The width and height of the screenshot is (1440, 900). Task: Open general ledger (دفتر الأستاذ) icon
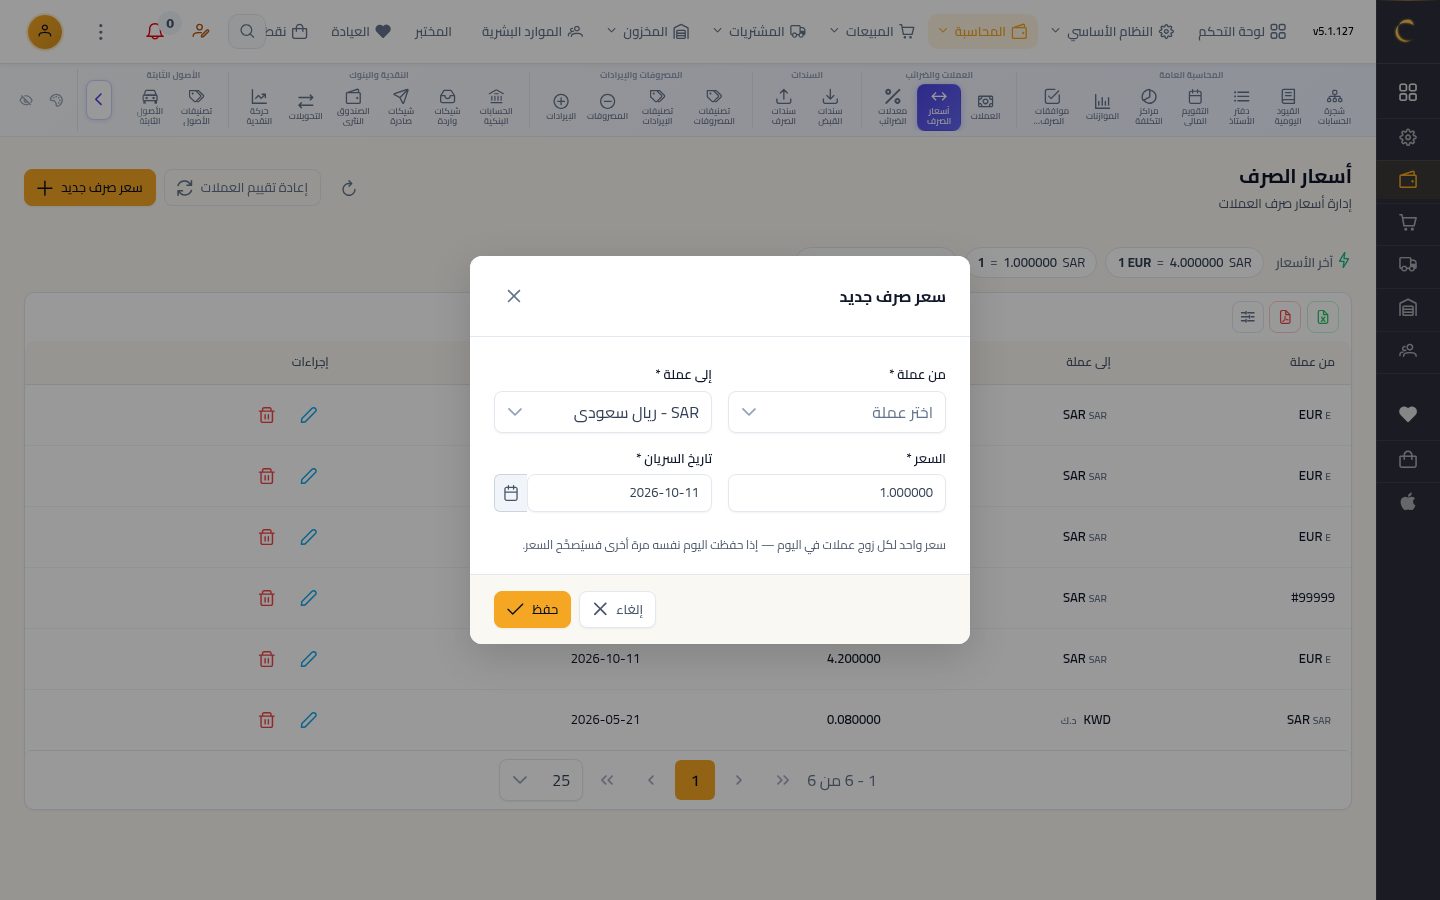[1241, 107]
